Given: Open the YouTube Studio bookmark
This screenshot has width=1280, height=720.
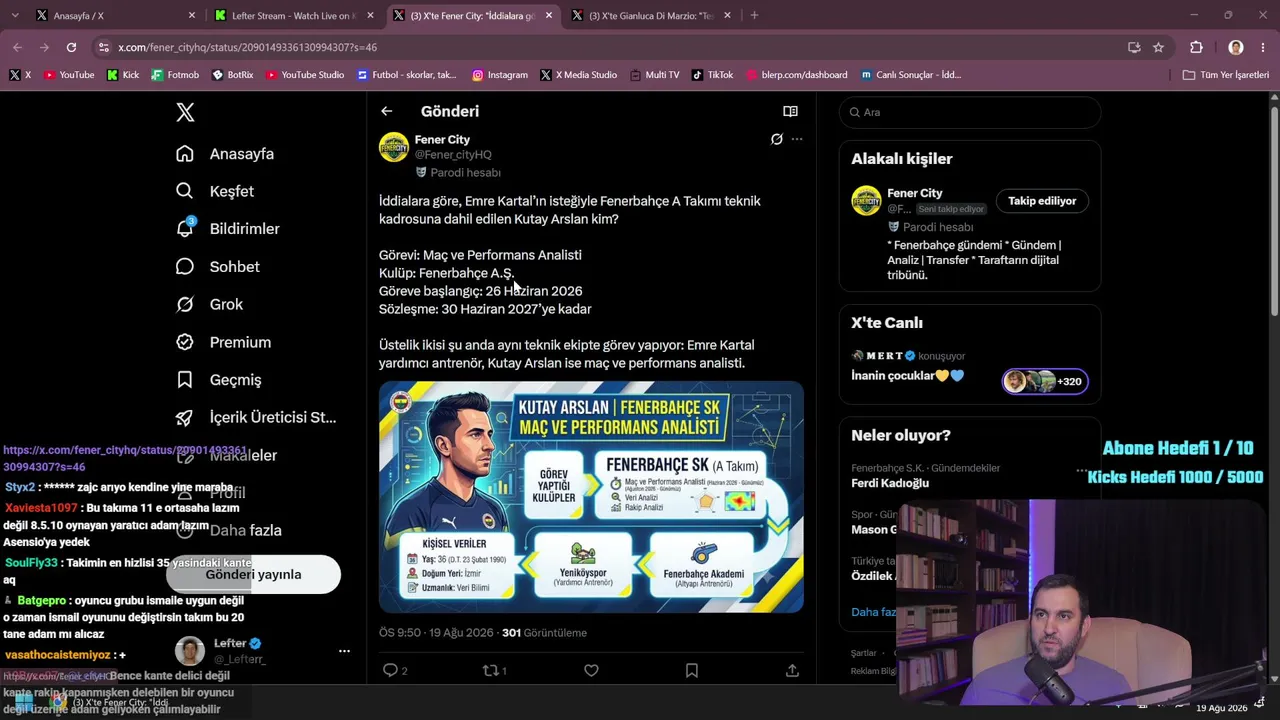Looking at the screenshot, I should pos(305,75).
